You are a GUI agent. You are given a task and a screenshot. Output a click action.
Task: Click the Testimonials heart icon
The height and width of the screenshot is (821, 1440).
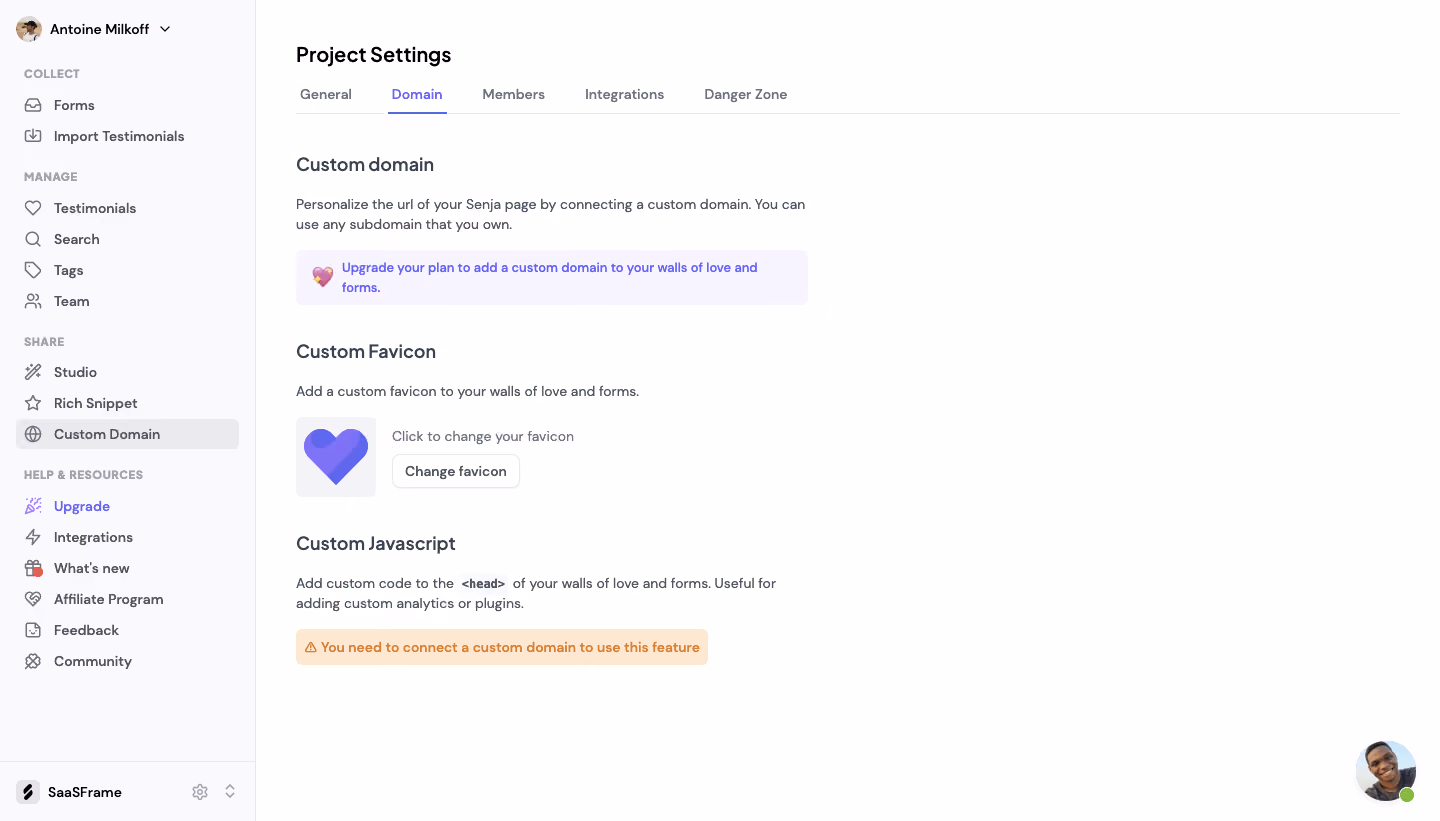coord(33,208)
